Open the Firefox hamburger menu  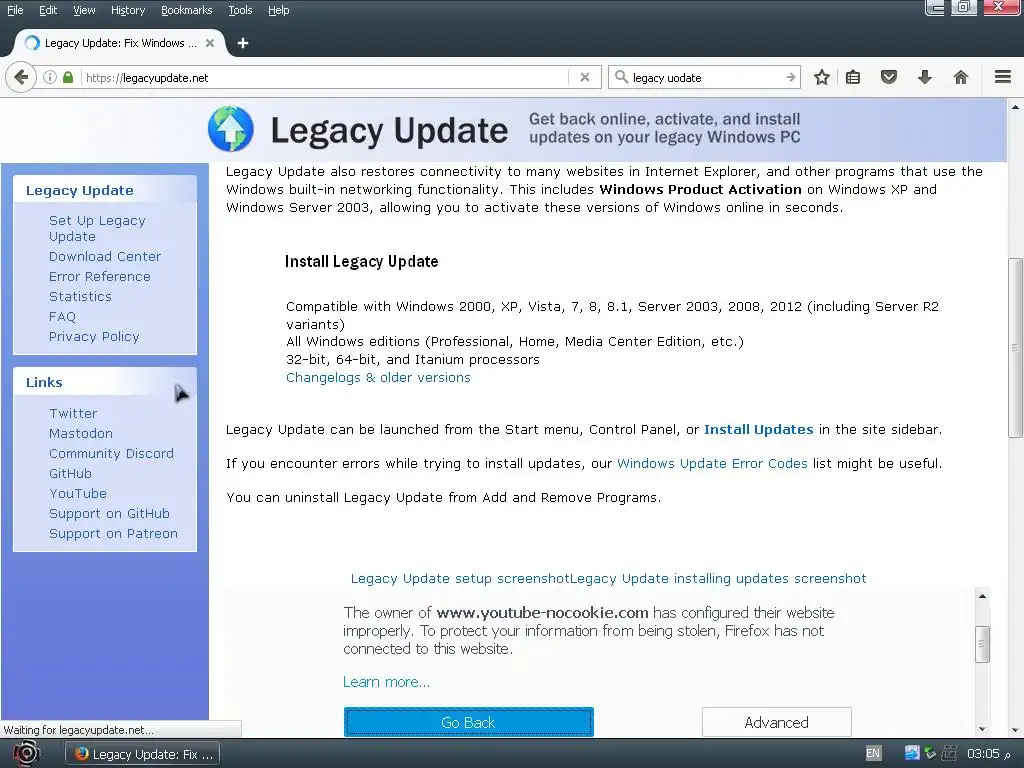coord(1003,77)
